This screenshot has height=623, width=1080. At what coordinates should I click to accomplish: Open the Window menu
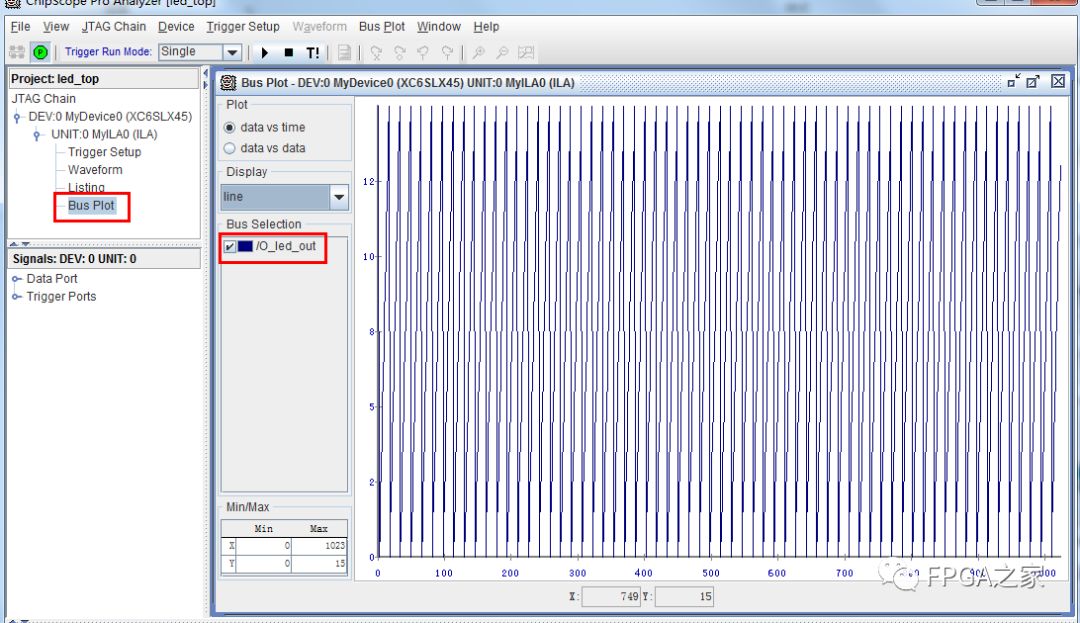tap(439, 27)
